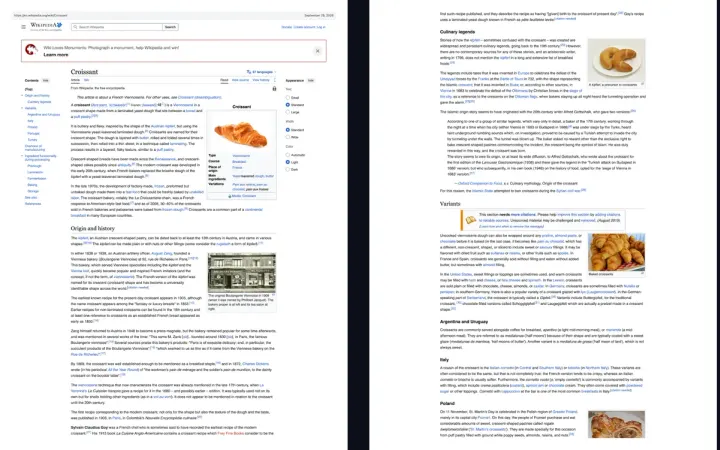Screen dimensions: 720x450
Task: Jump to See also in contents
Action: click(31, 197)
